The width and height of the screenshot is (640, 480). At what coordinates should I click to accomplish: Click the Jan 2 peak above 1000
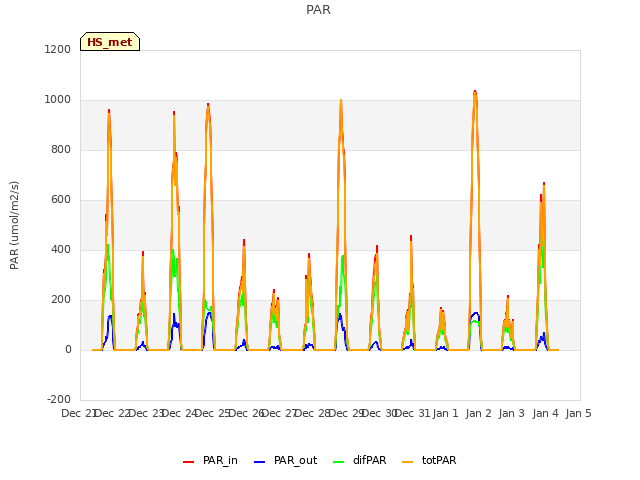coord(475,92)
